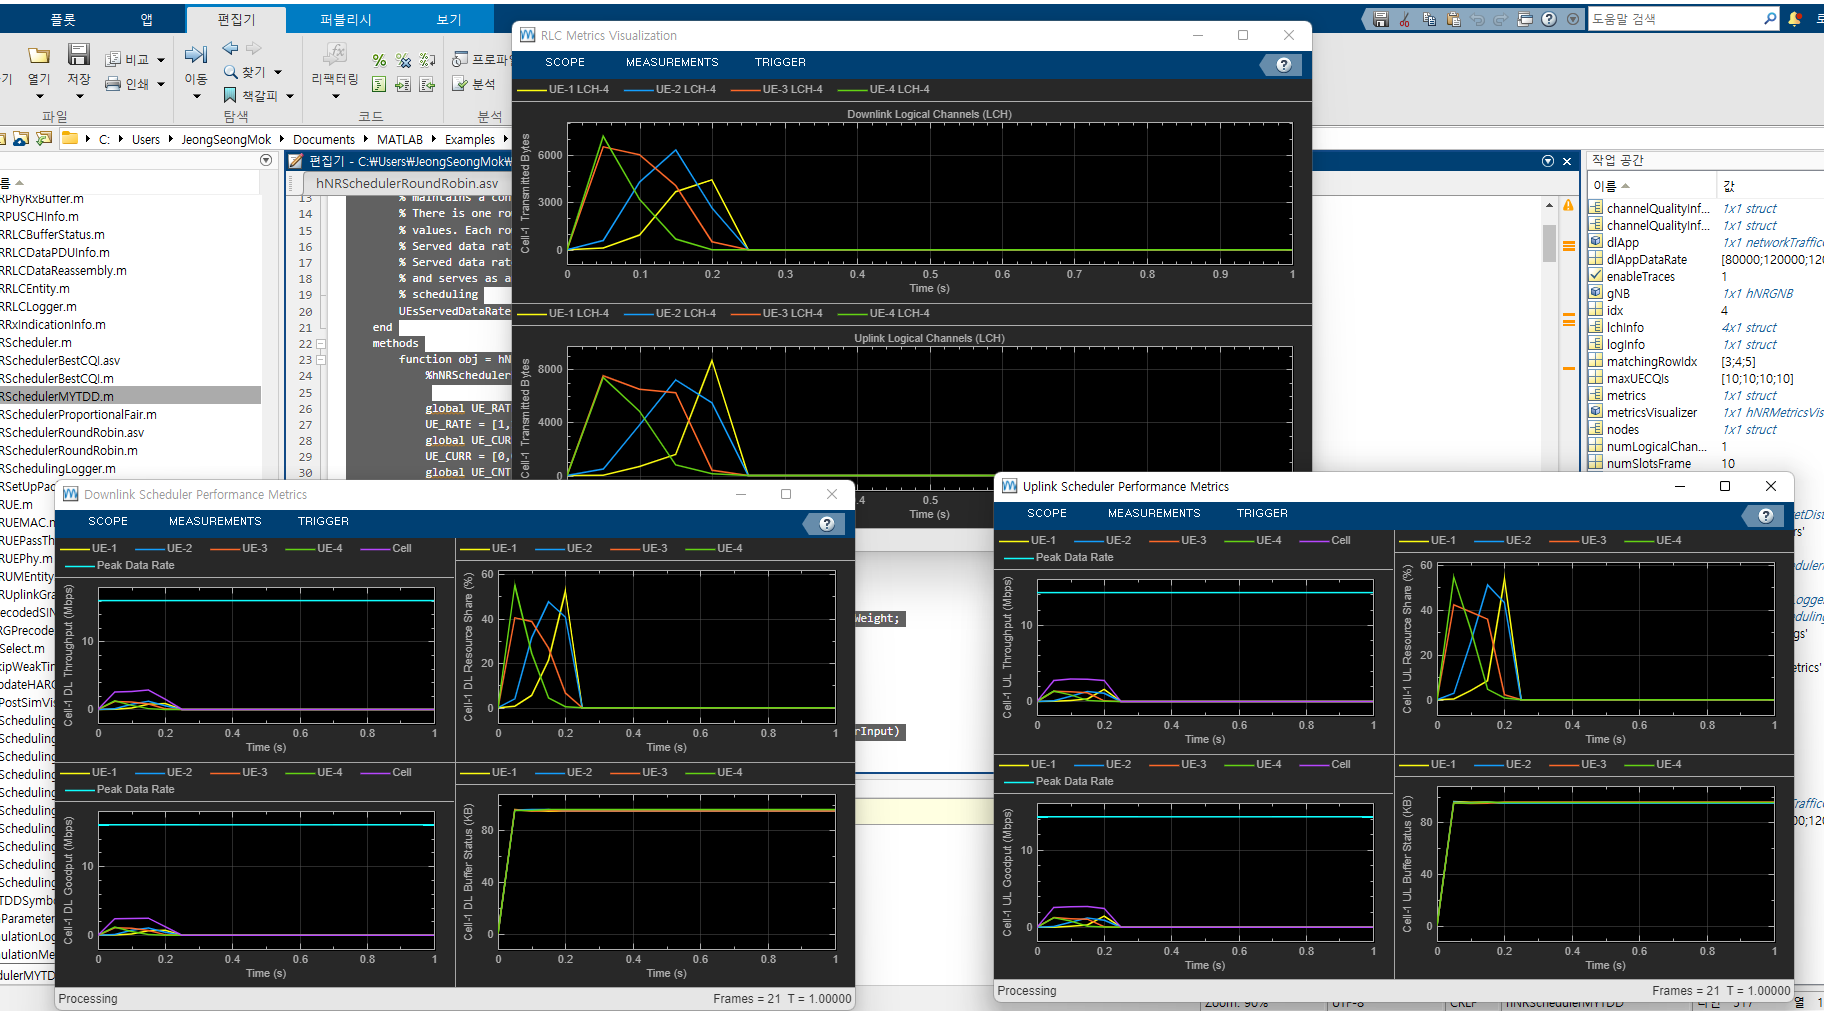Toggle UE-3 LCH-4 legend in Uplink Logical Channels

(777, 313)
